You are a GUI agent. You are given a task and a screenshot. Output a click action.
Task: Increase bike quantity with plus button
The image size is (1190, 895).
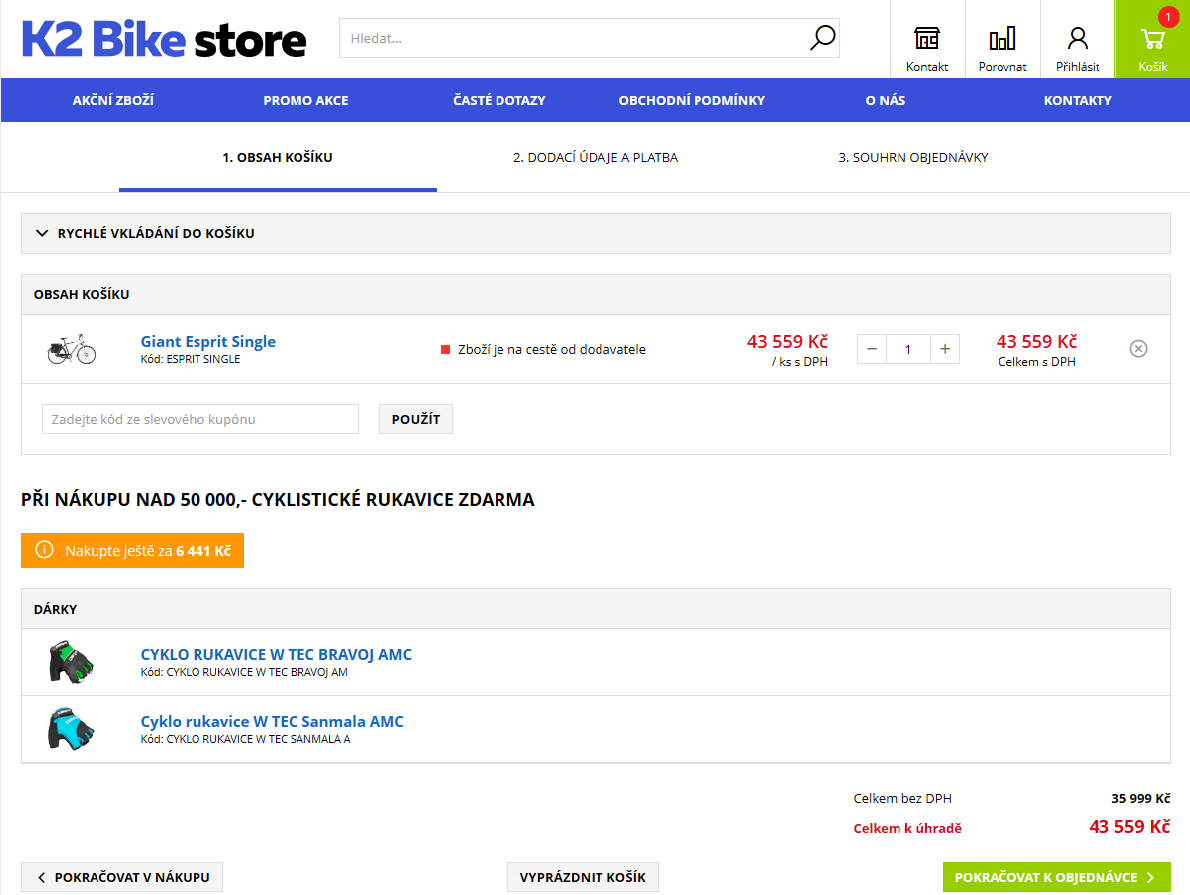coord(944,349)
